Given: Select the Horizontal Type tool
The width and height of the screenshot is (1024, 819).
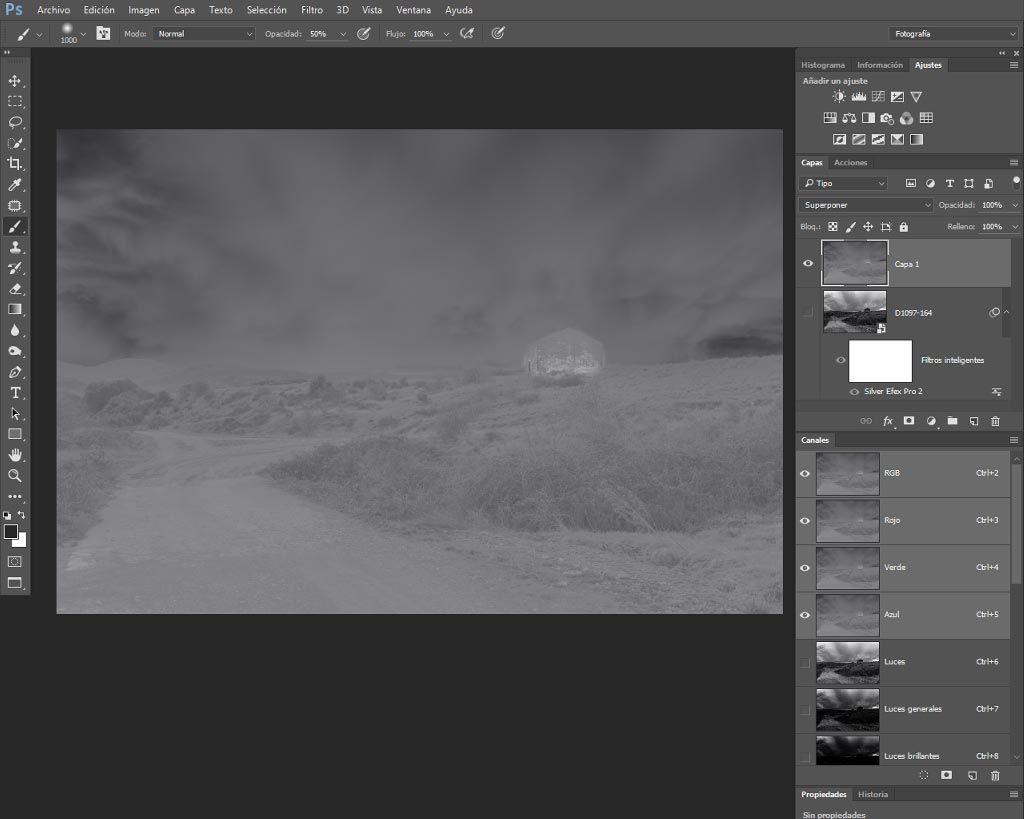Looking at the screenshot, I should [x=14, y=393].
